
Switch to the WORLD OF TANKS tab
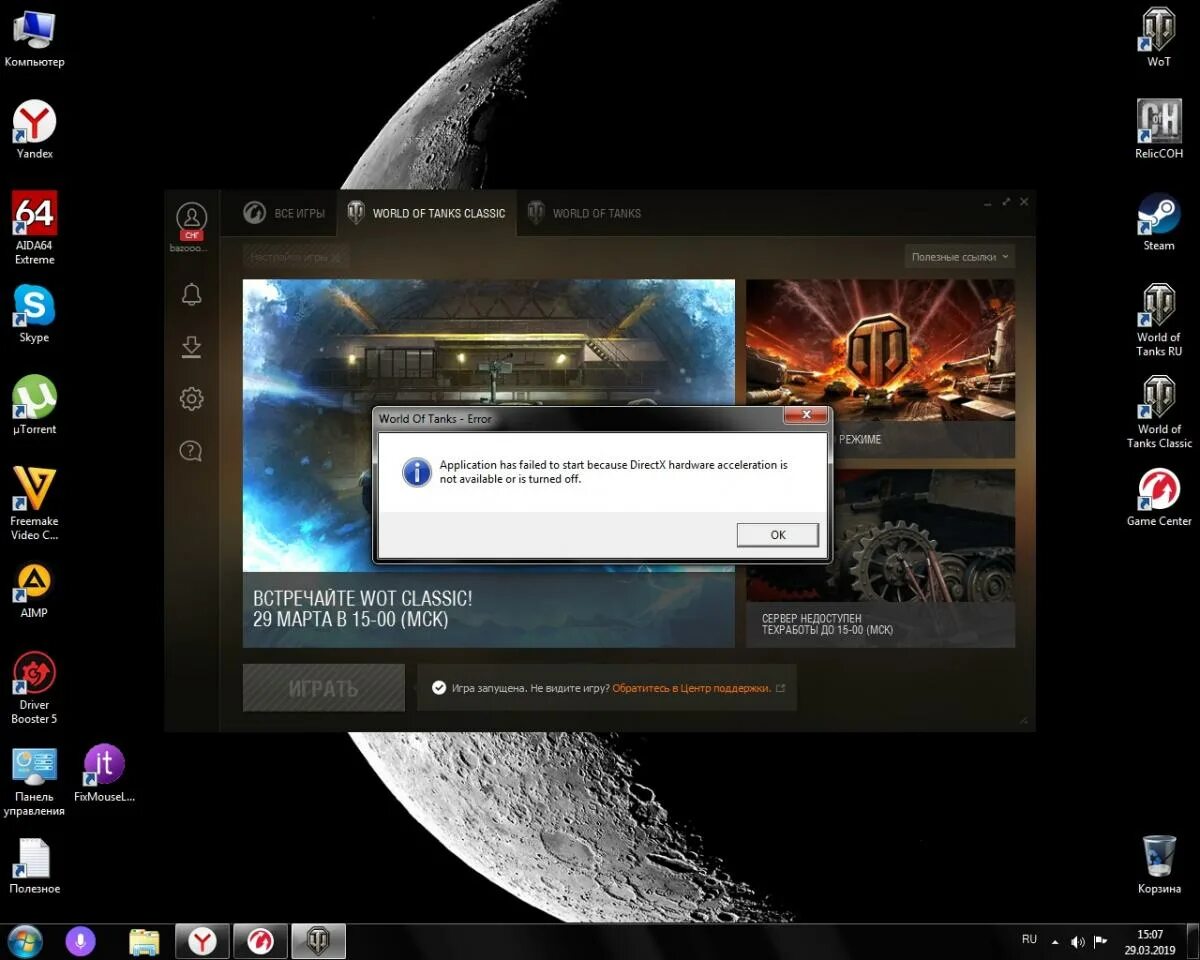pos(585,213)
